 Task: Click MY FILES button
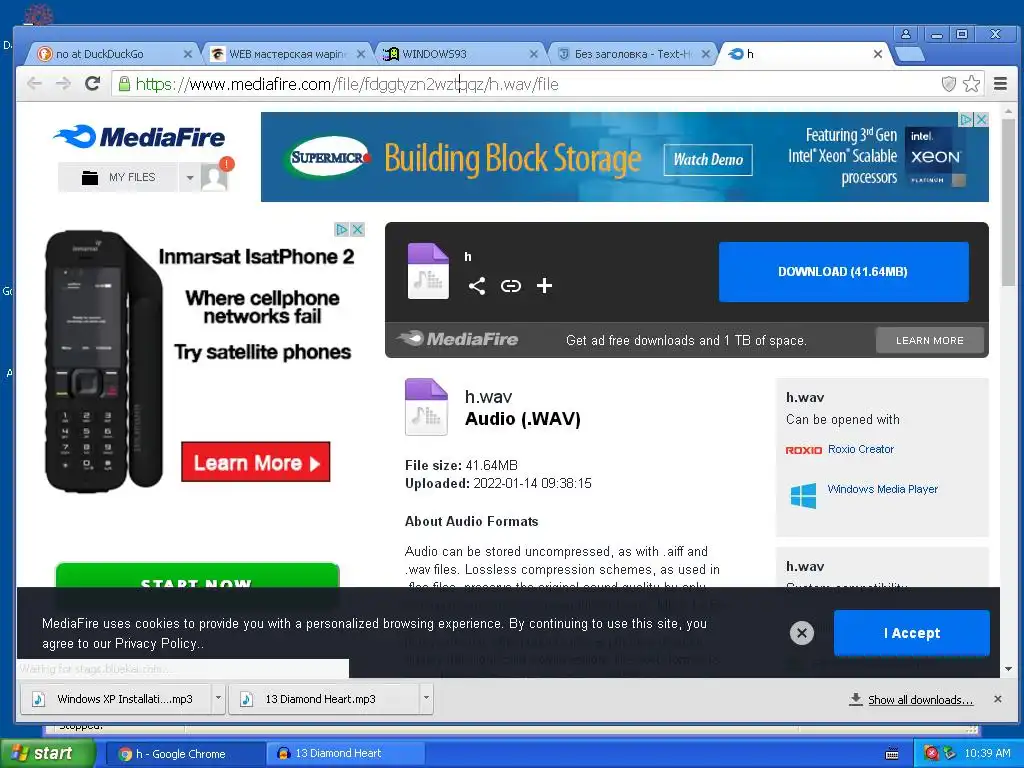pos(118,177)
